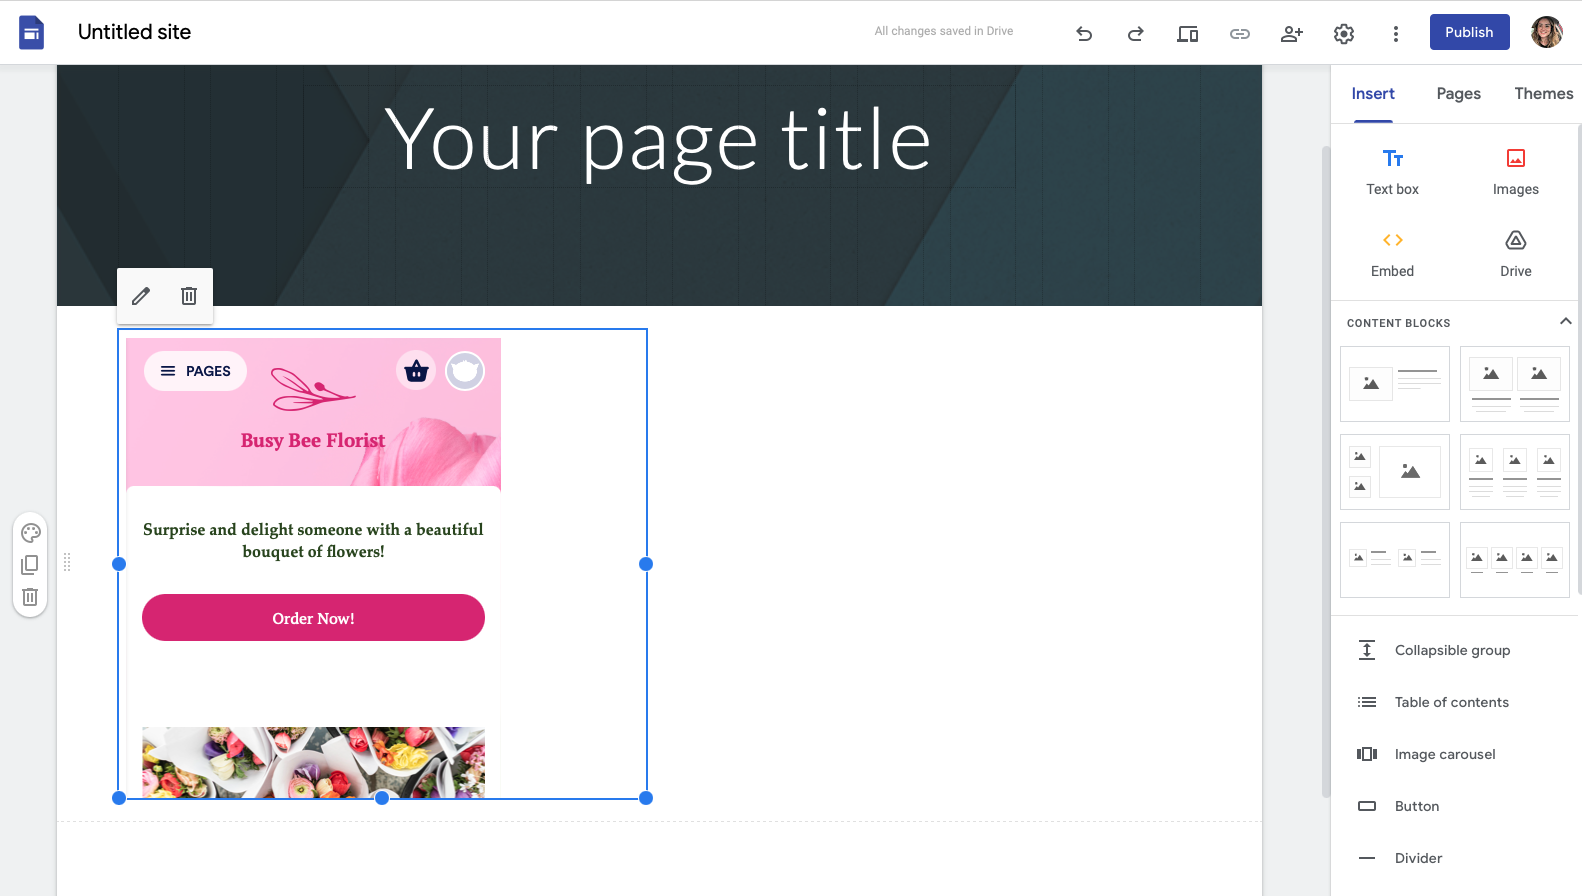1582x896 pixels.
Task: Click the shopping basket icon in the embed
Action: [416, 371]
